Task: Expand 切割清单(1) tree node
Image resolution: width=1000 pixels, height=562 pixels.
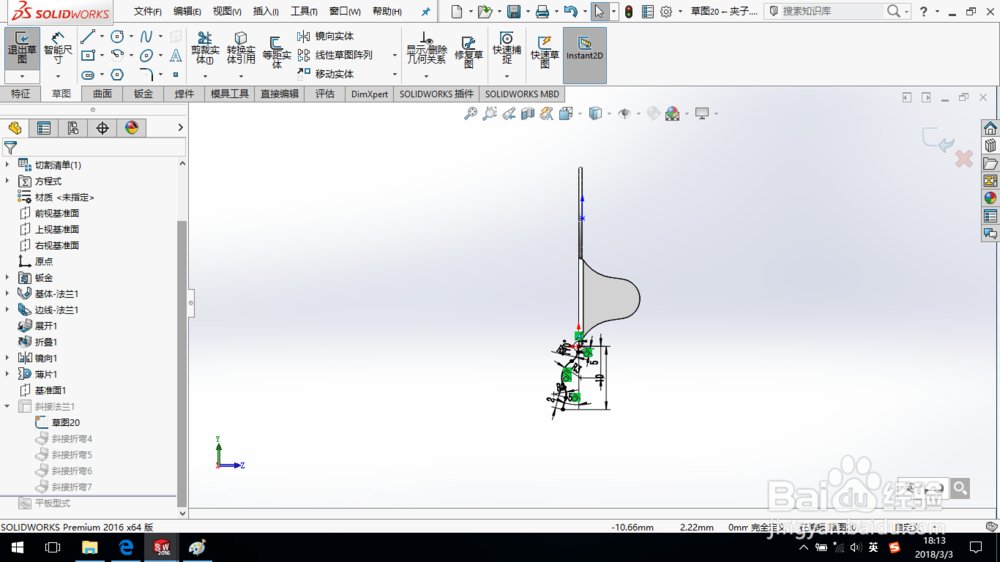Action: pyautogui.click(x=8, y=165)
